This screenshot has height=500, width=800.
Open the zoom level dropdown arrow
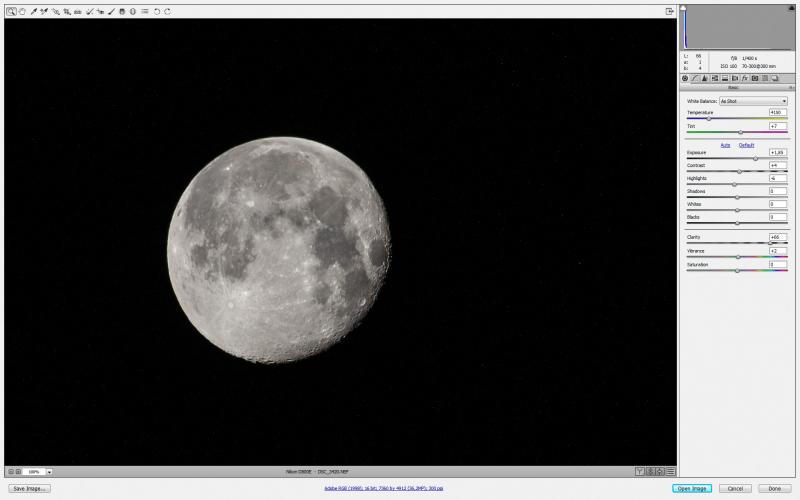point(49,472)
